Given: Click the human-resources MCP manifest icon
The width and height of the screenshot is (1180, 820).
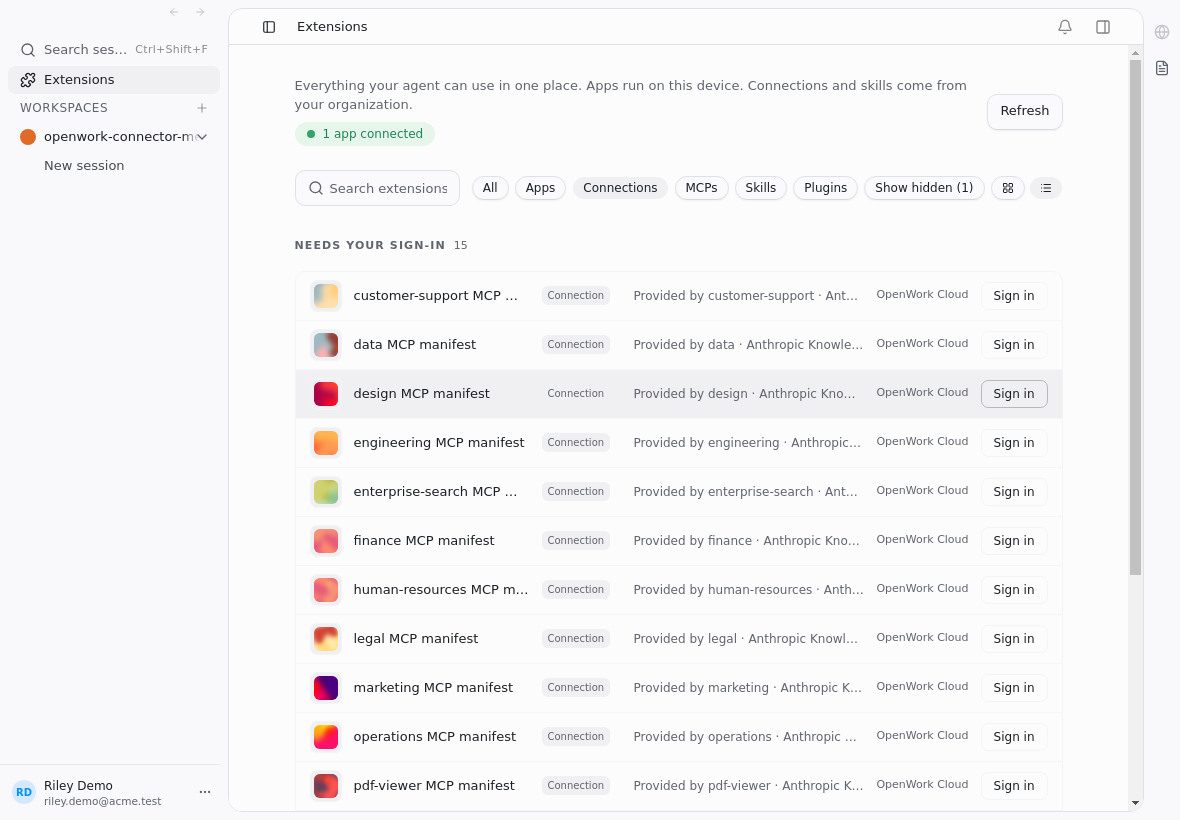Looking at the screenshot, I should (x=326, y=589).
